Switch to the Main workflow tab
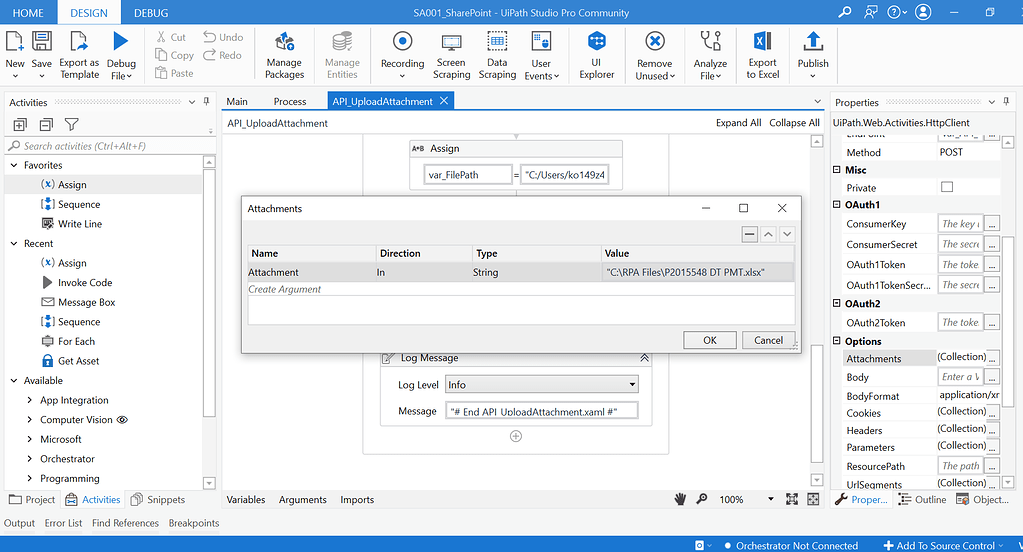Screen dimensions: 1023x552 coord(237,101)
